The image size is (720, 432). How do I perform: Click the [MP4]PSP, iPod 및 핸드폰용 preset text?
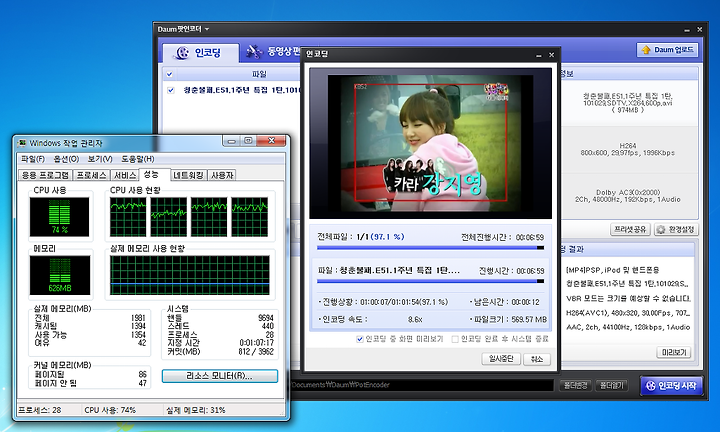pyautogui.click(x=612, y=270)
